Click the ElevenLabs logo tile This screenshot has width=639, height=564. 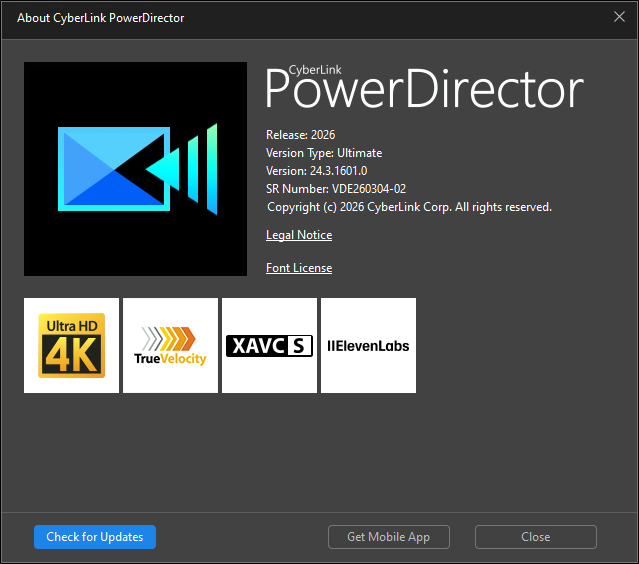(368, 346)
